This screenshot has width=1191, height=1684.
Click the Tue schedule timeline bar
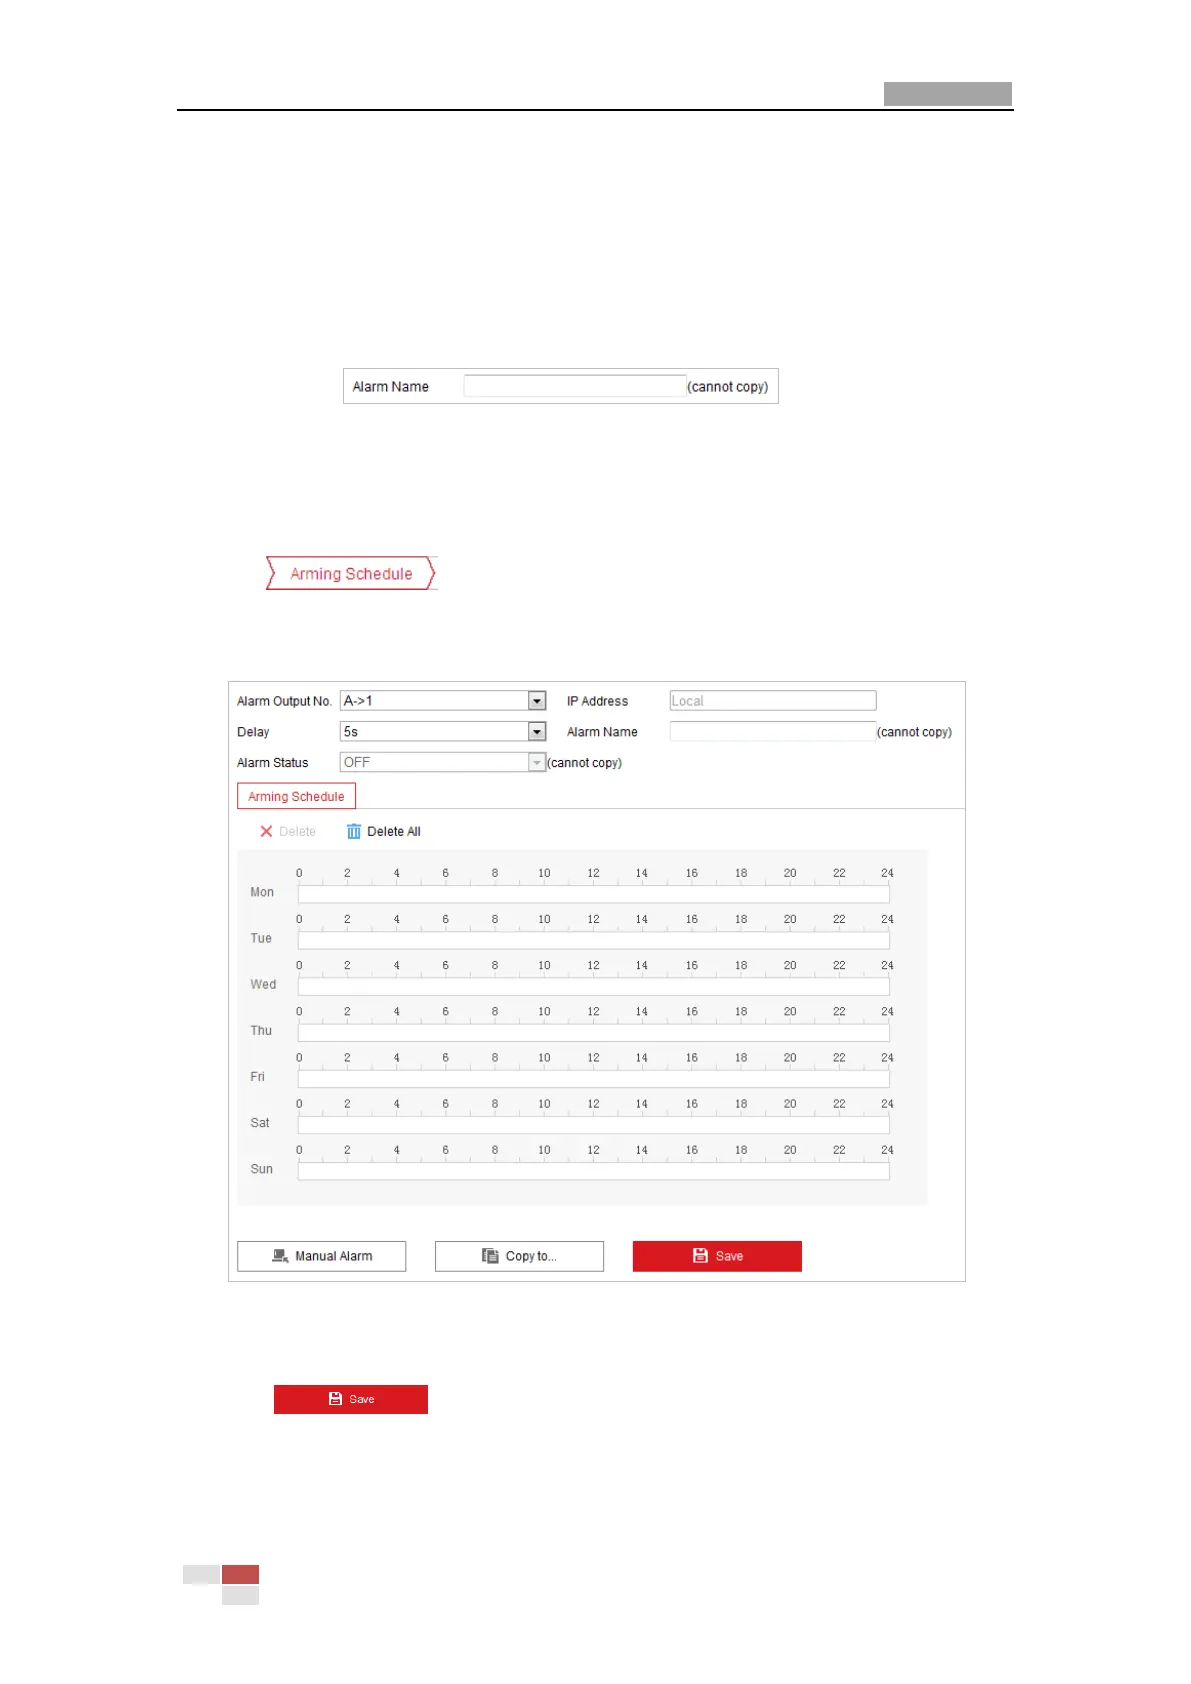pos(593,940)
